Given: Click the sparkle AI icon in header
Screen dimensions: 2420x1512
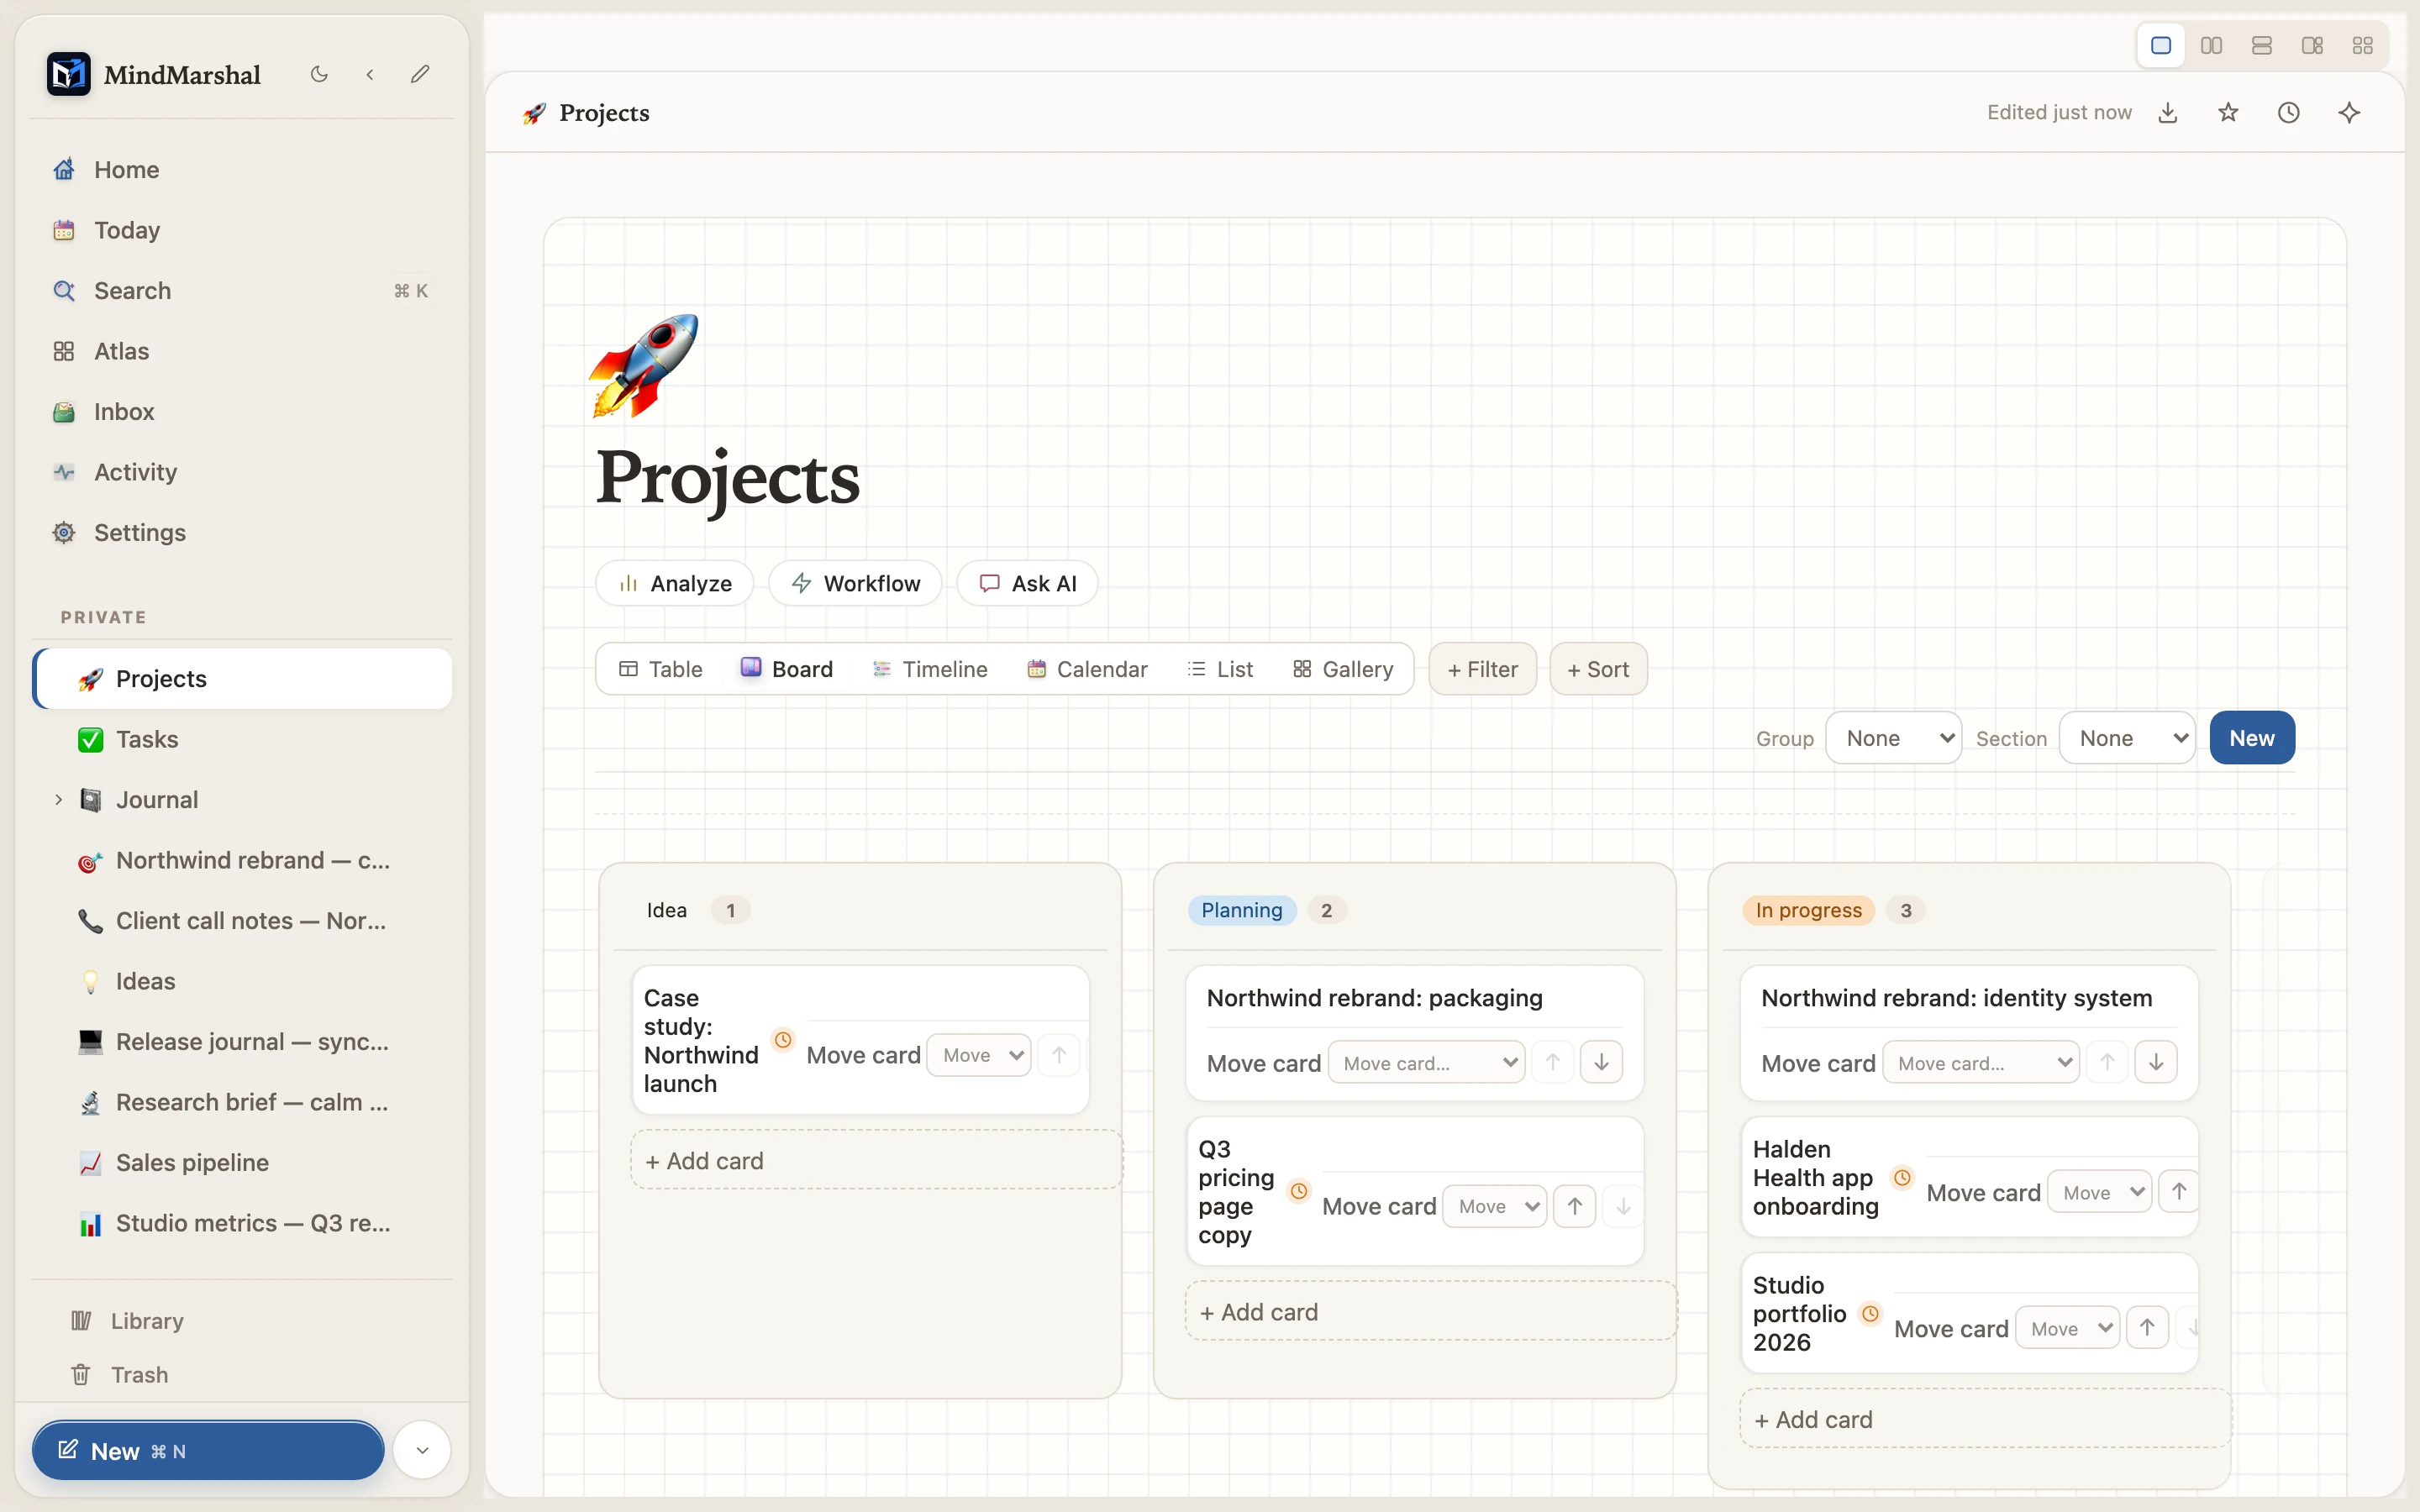Looking at the screenshot, I should [x=2349, y=113].
